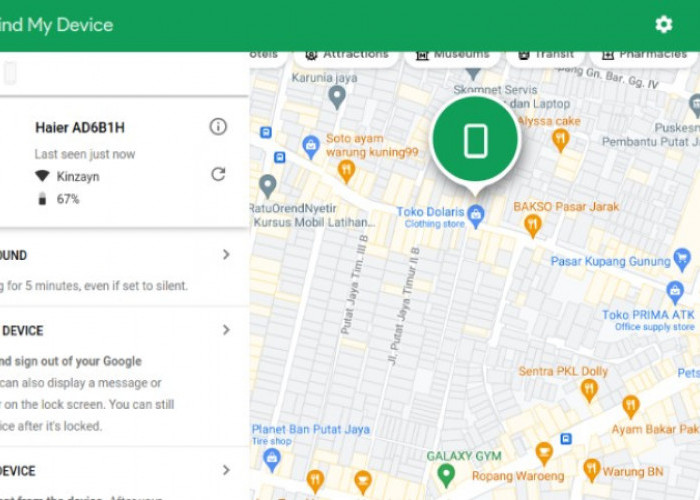The height and width of the screenshot is (500, 700).
Task: Select the Pasar Kupang Gunung cart pin
Action: pyautogui.click(x=682, y=260)
